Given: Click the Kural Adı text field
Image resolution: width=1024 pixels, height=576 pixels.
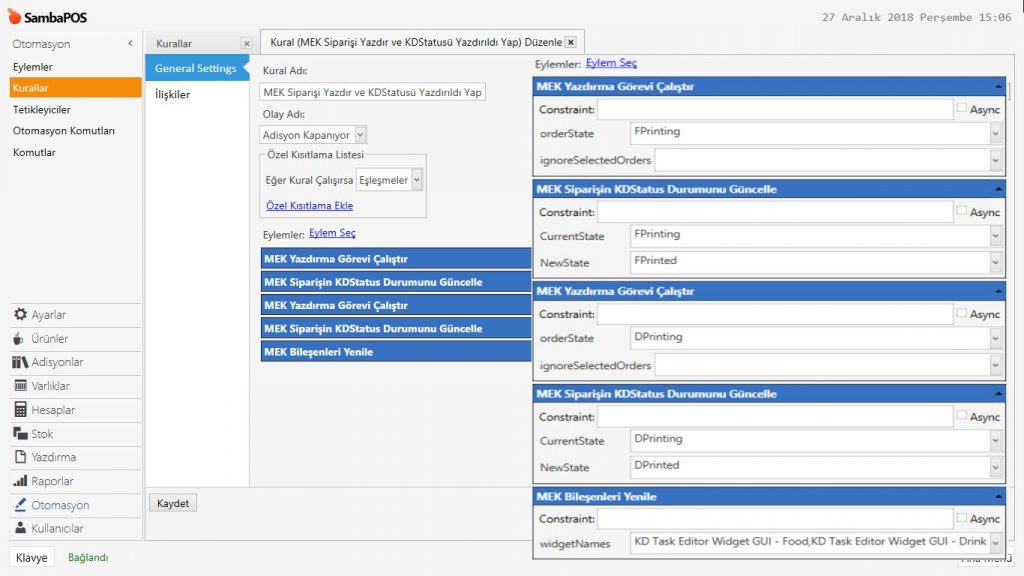Looking at the screenshot, I should [372, 92].
